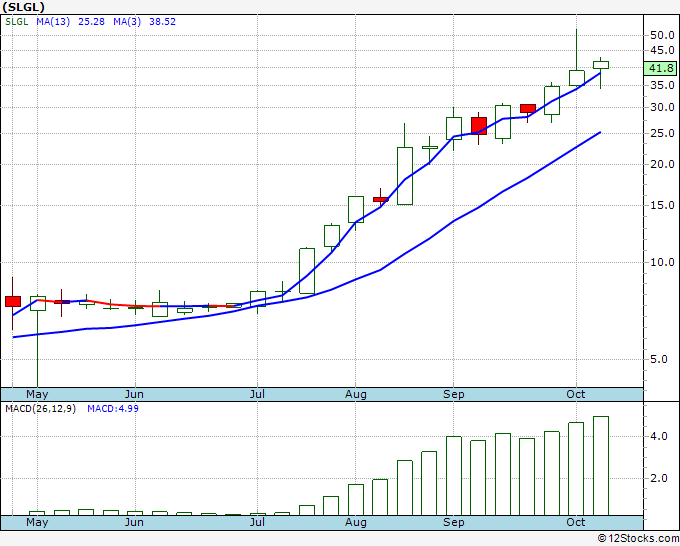This screenshot has height=546, width=680.
Task: Click the rightmost MACD histogram bar
Action: (x=600, y=465)
